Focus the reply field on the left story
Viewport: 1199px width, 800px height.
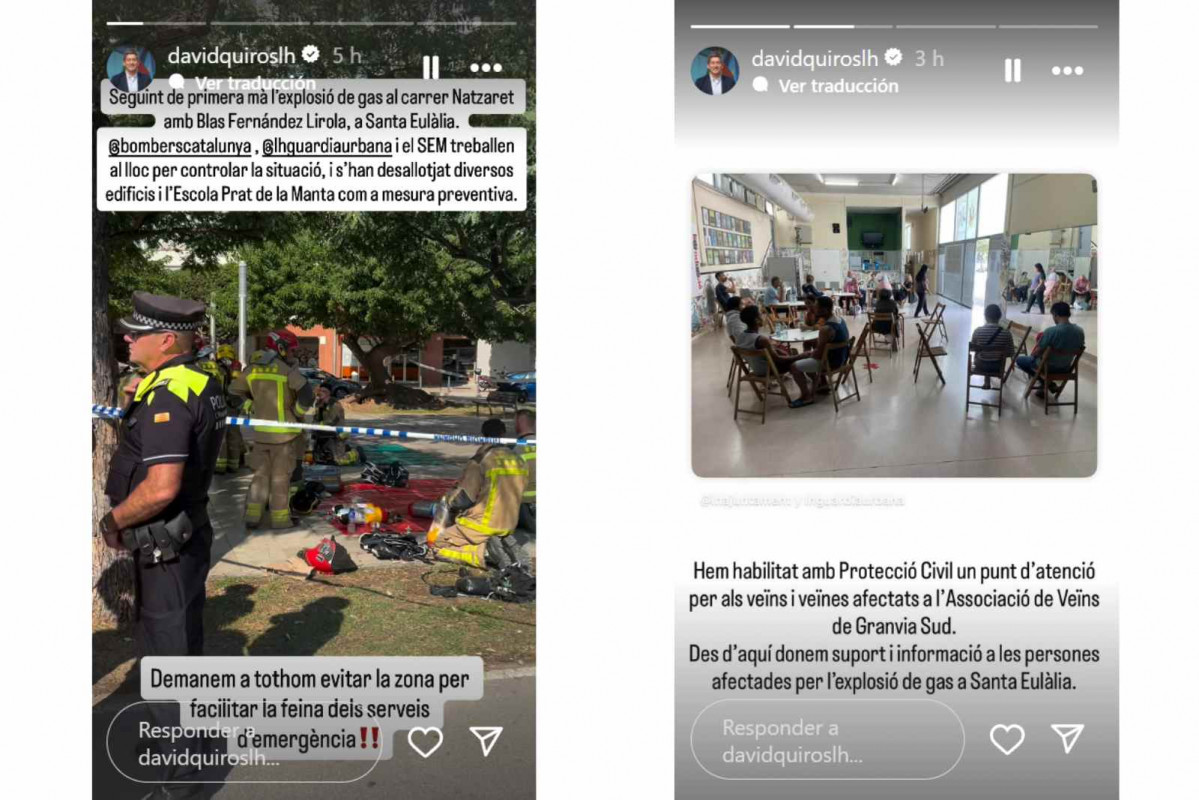pyautogui.click(x=245, y=742)
